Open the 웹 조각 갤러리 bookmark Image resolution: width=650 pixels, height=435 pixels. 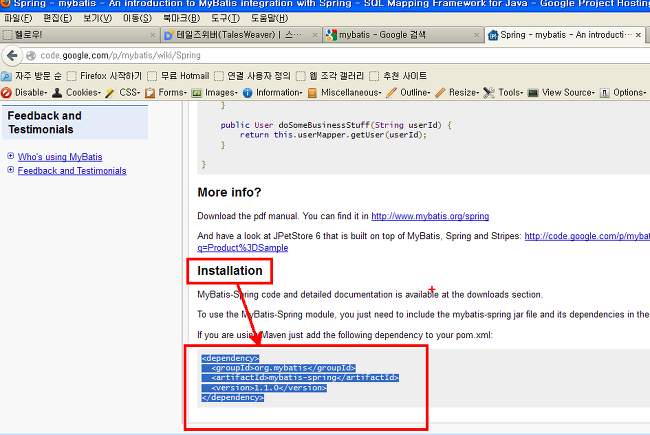(330, 76)
